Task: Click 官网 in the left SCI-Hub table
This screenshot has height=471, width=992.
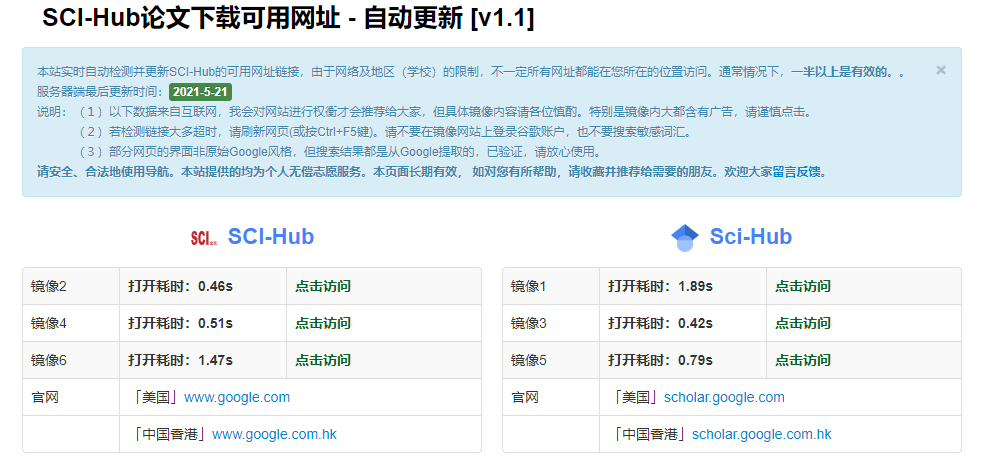Action: click(x=45, y=398)
